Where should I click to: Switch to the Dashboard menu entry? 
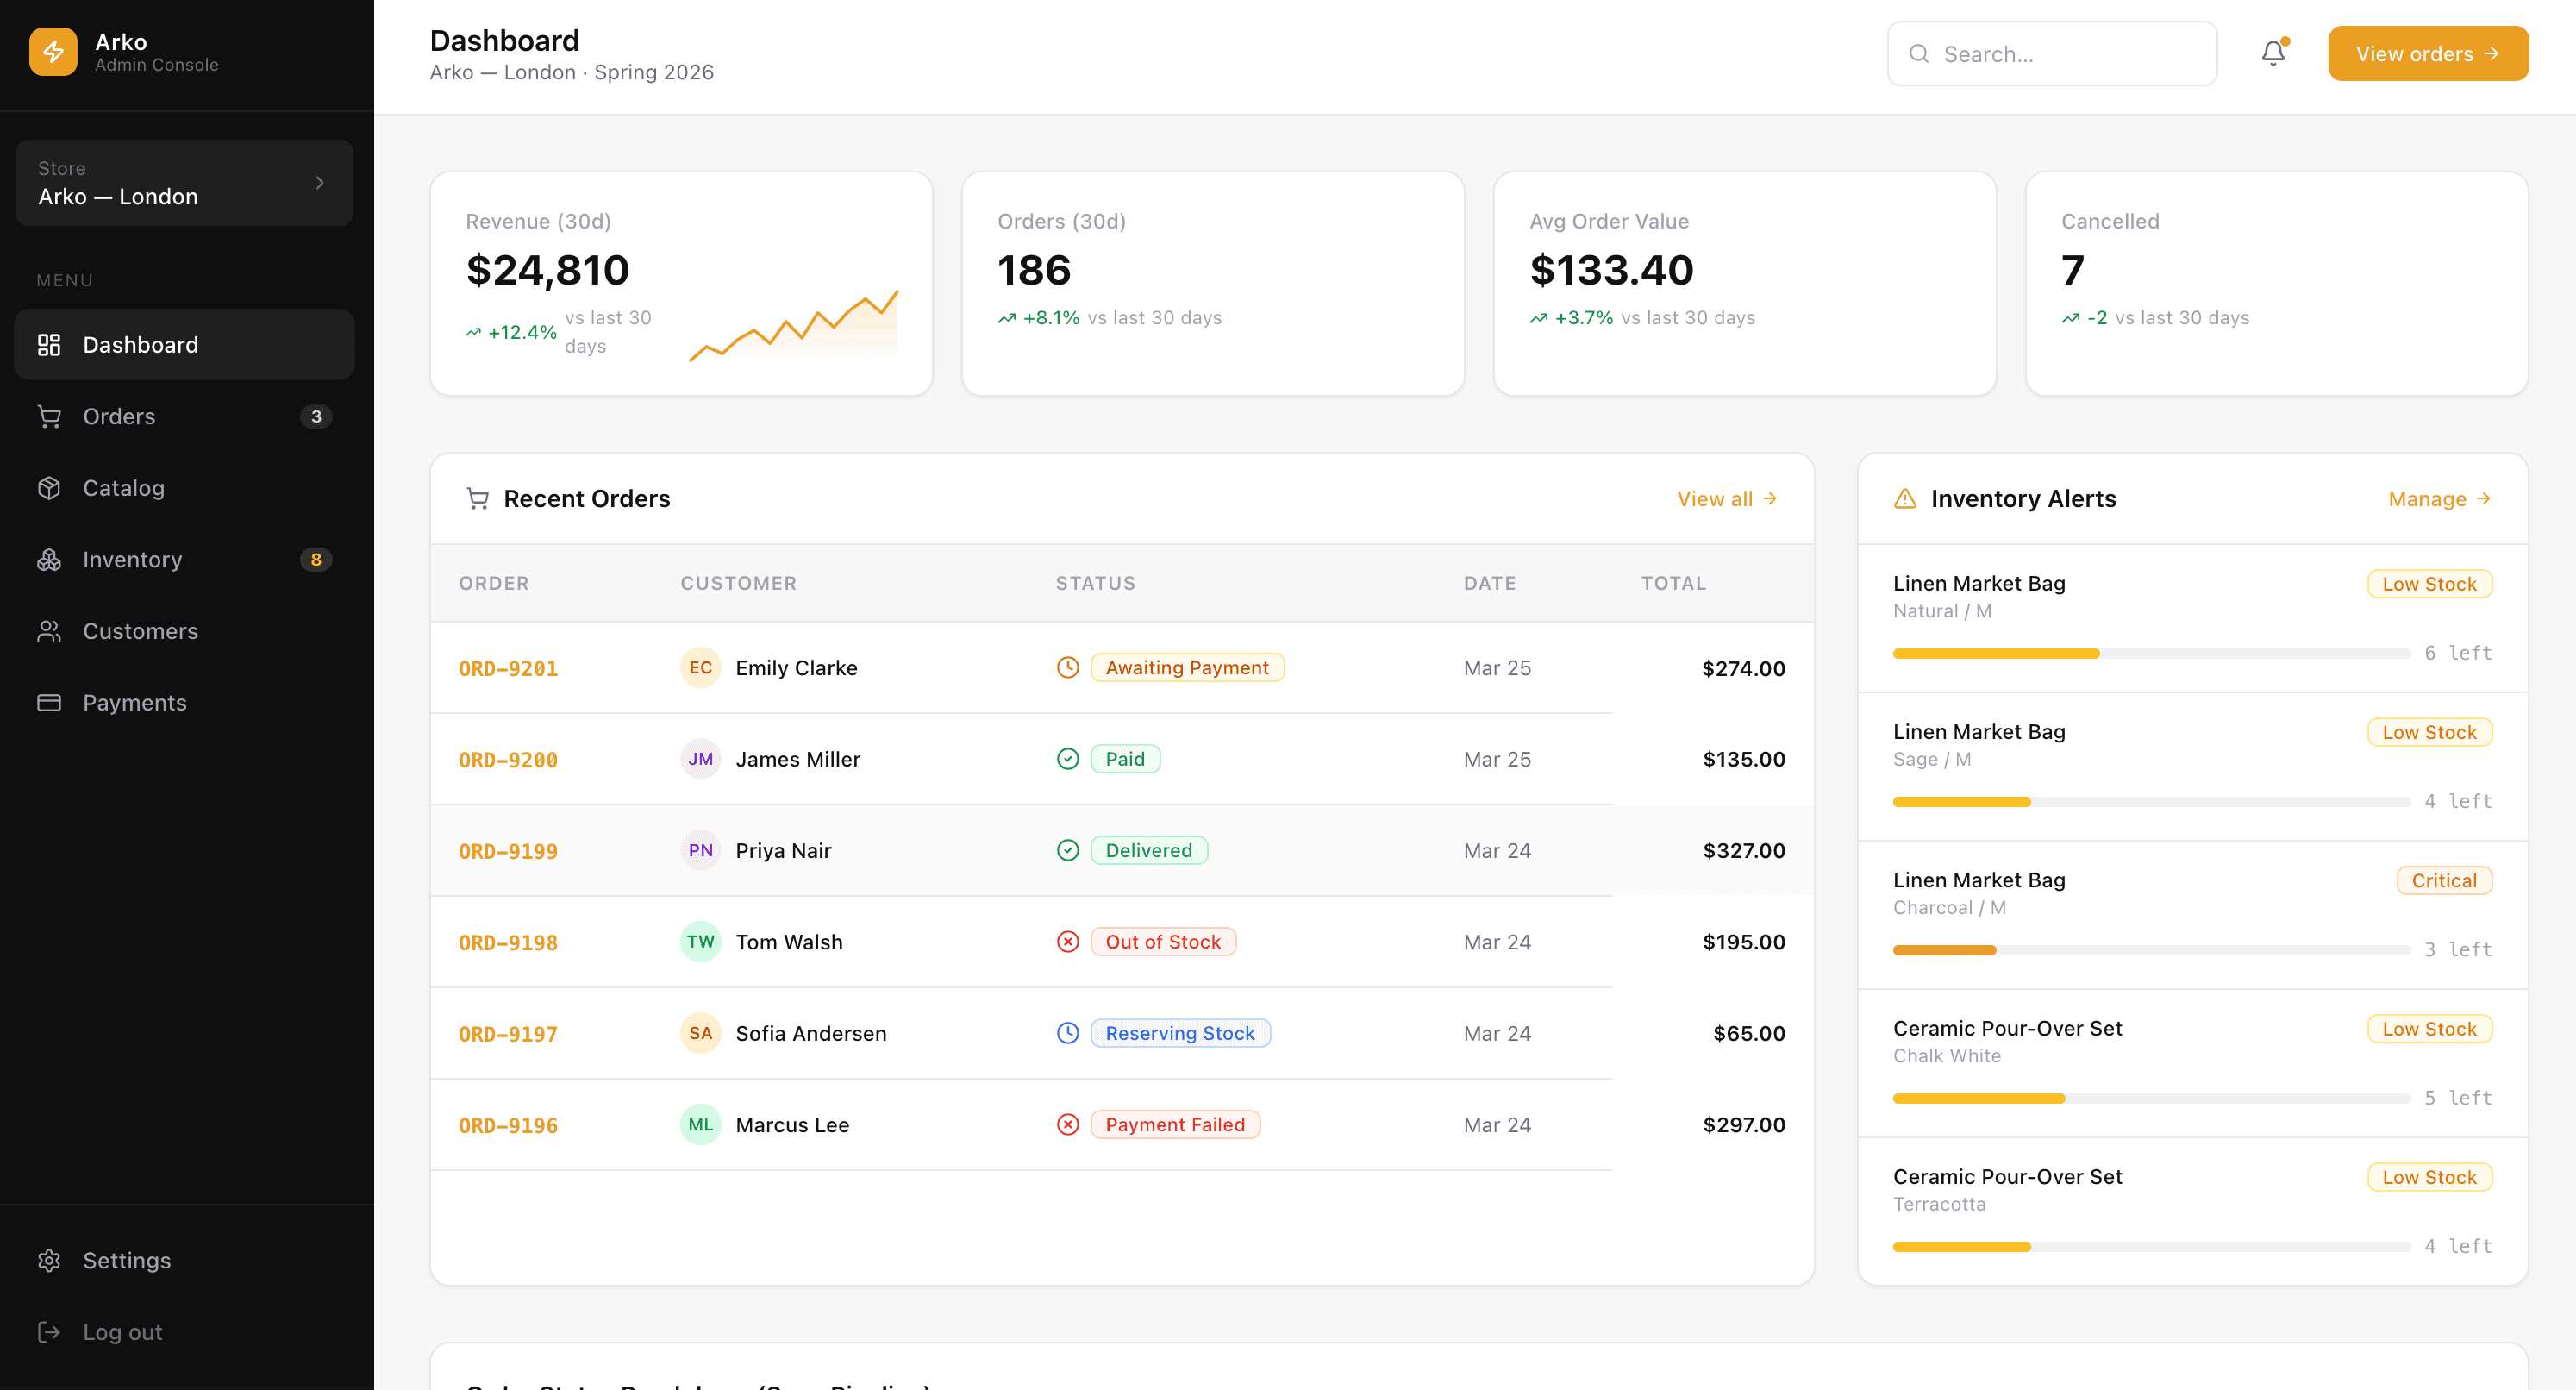140,344
